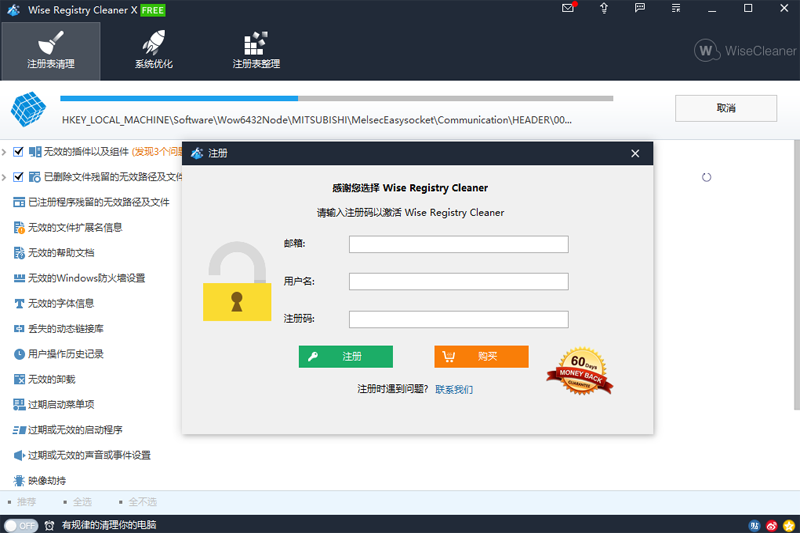The height and width of the screenshot is (533, 800).
Task: Click the scan progress bar
Action: point(336,98)
